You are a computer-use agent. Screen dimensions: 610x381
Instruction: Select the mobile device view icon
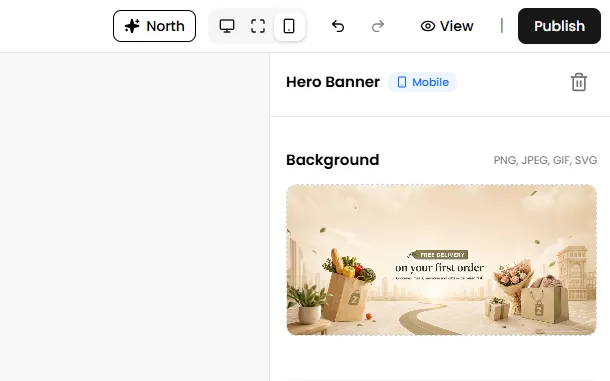tap(289, 26)
